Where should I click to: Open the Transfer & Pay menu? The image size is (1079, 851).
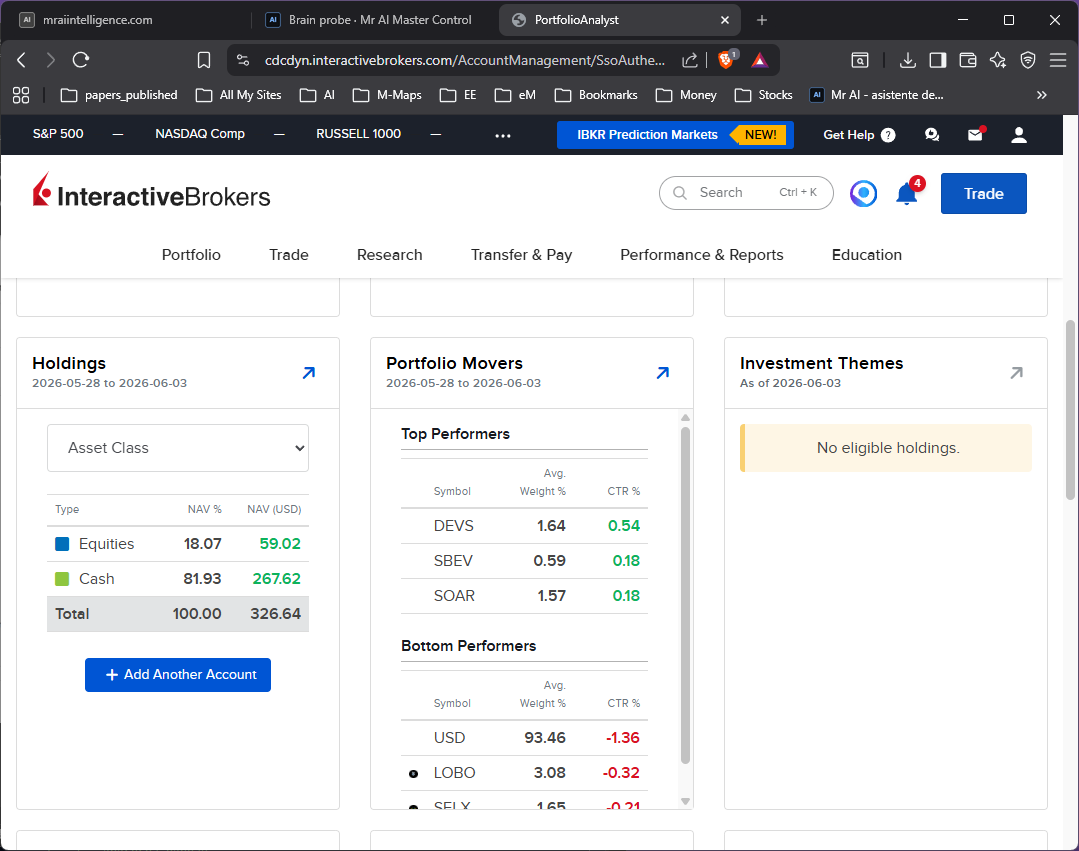click(x=522, y=255)
